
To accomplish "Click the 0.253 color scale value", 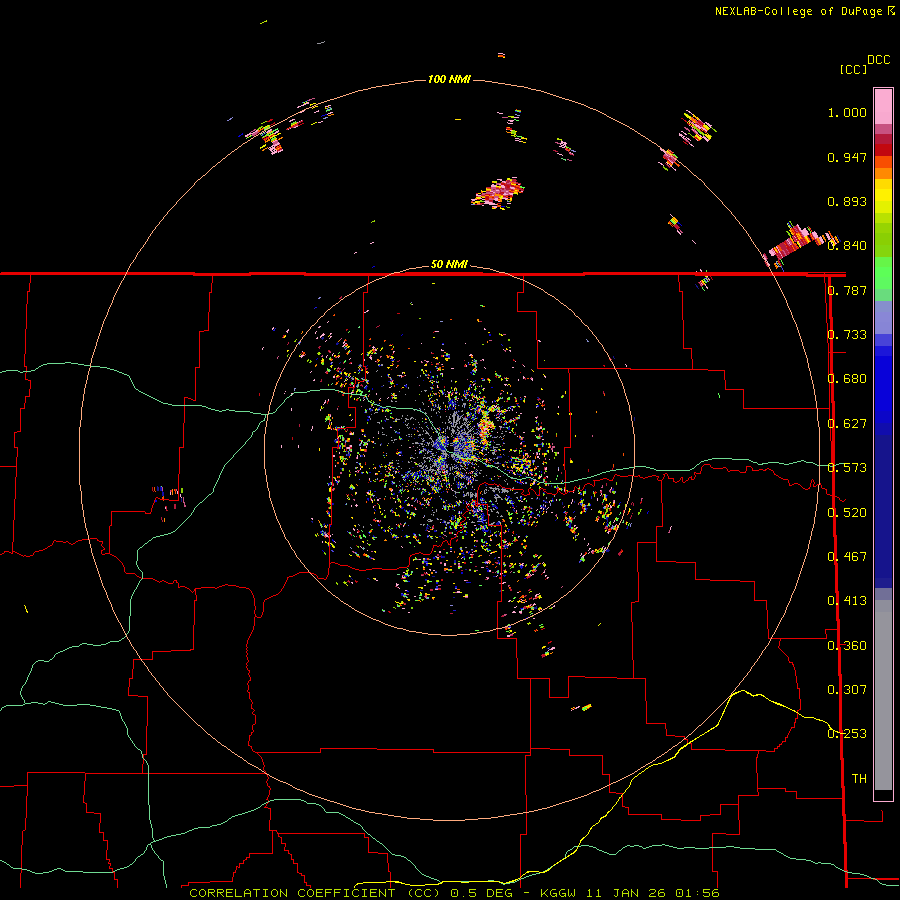I will pos(847,734).
